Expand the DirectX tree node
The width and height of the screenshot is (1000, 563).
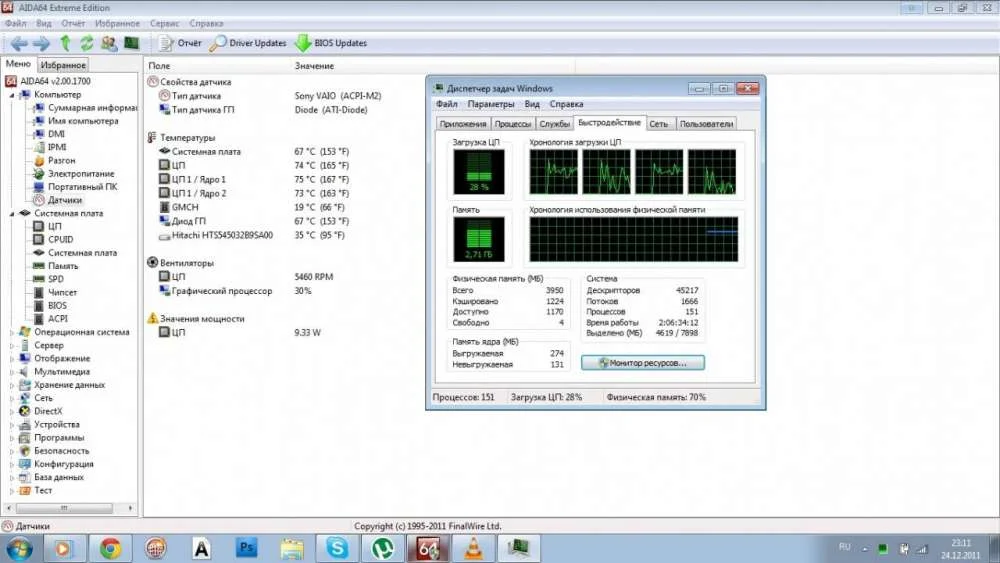pyautogui.click(x=11, y=411)
